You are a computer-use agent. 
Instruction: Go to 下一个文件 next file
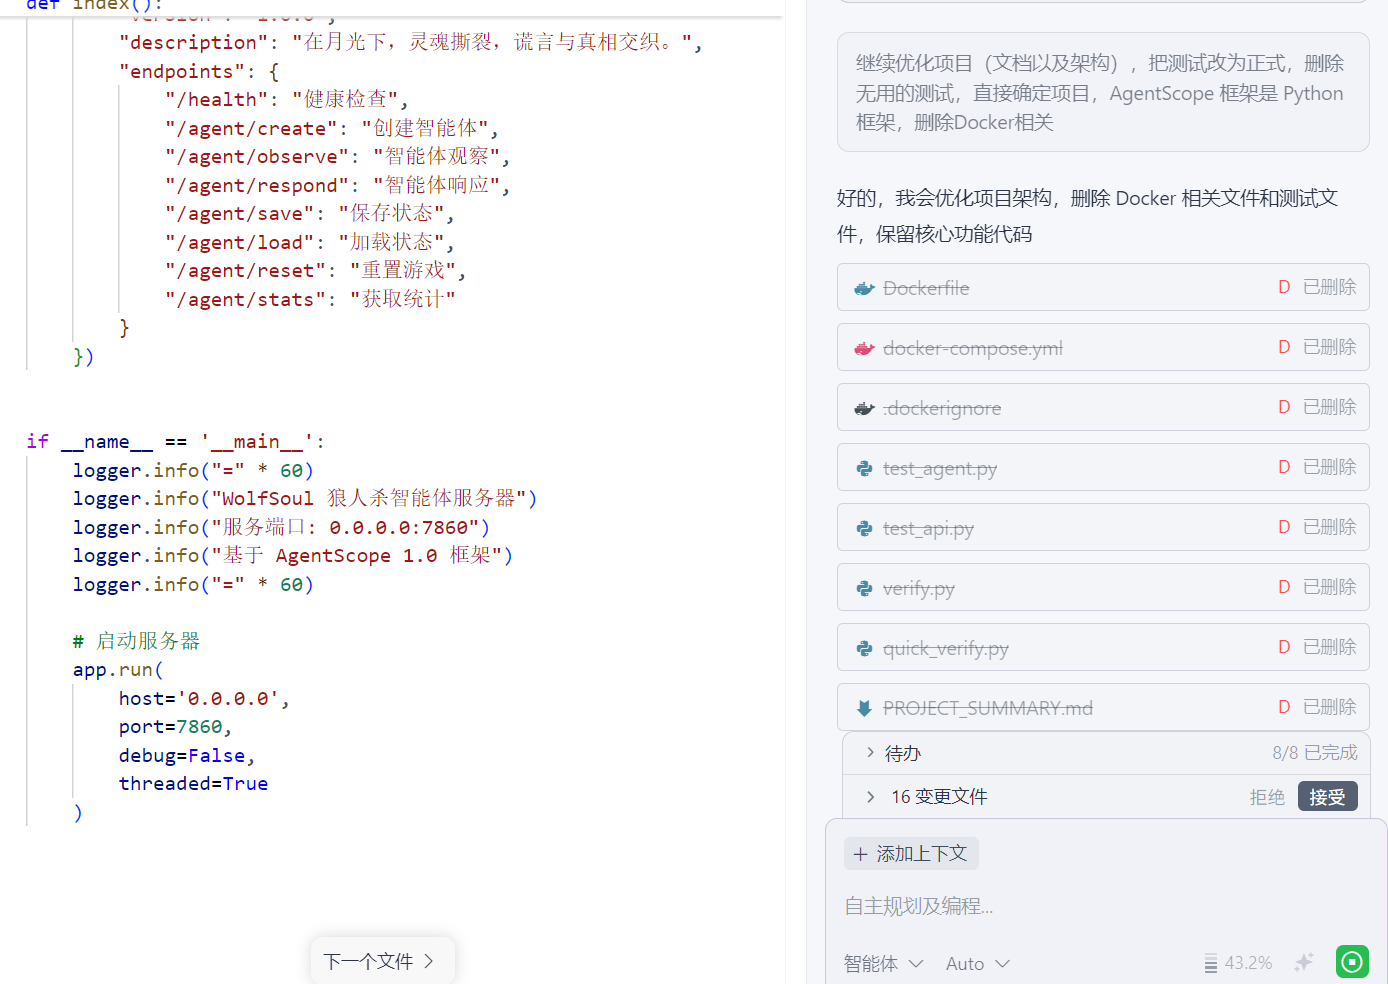(381, 961)
